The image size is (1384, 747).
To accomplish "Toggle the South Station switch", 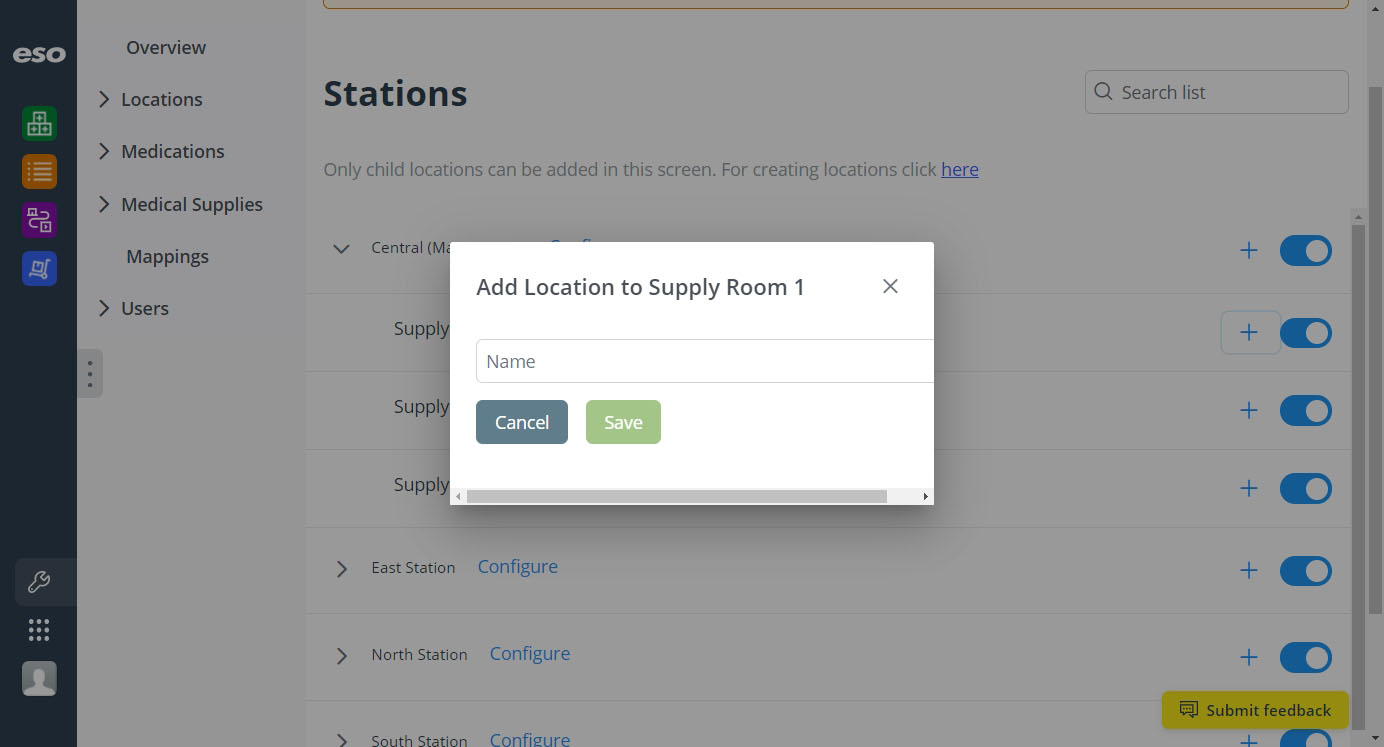I will coord(1306,738).
